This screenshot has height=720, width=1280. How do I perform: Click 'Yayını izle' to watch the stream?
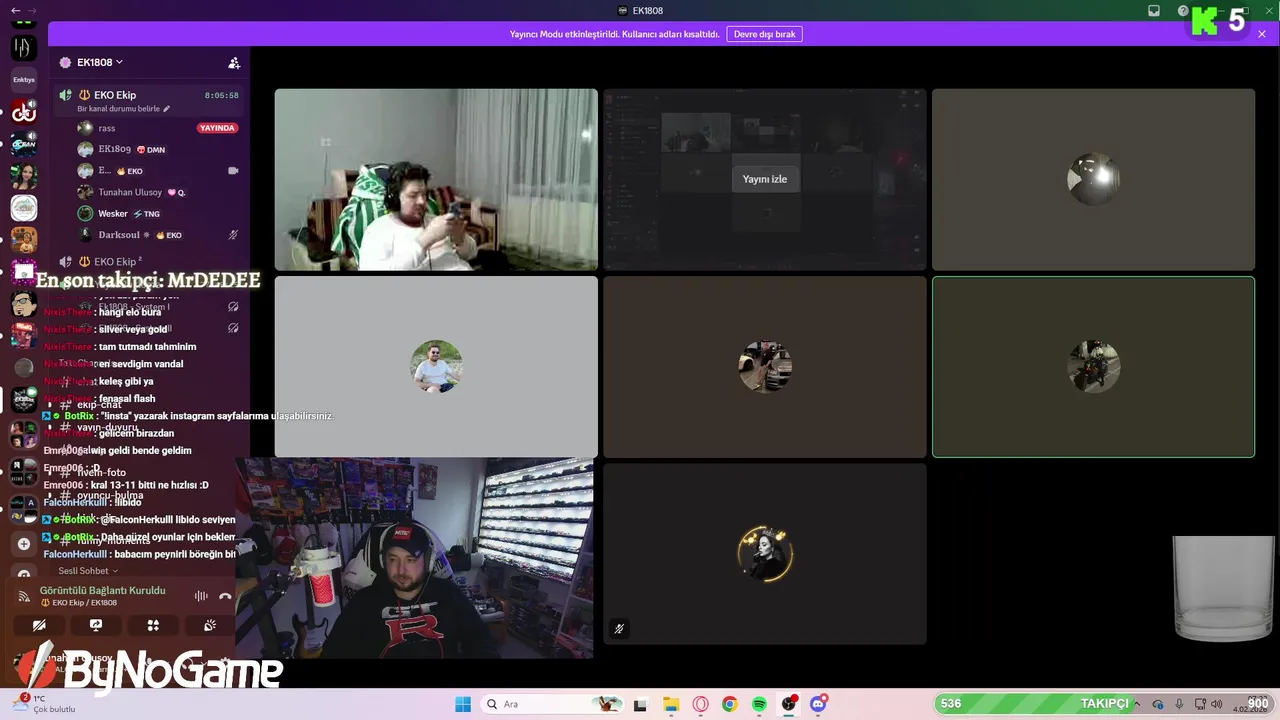(765, 179)
